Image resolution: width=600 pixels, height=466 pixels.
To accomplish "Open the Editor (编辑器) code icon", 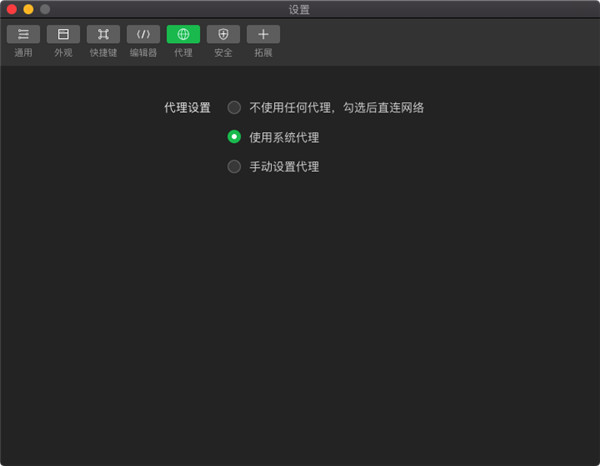I will [143, 34].
